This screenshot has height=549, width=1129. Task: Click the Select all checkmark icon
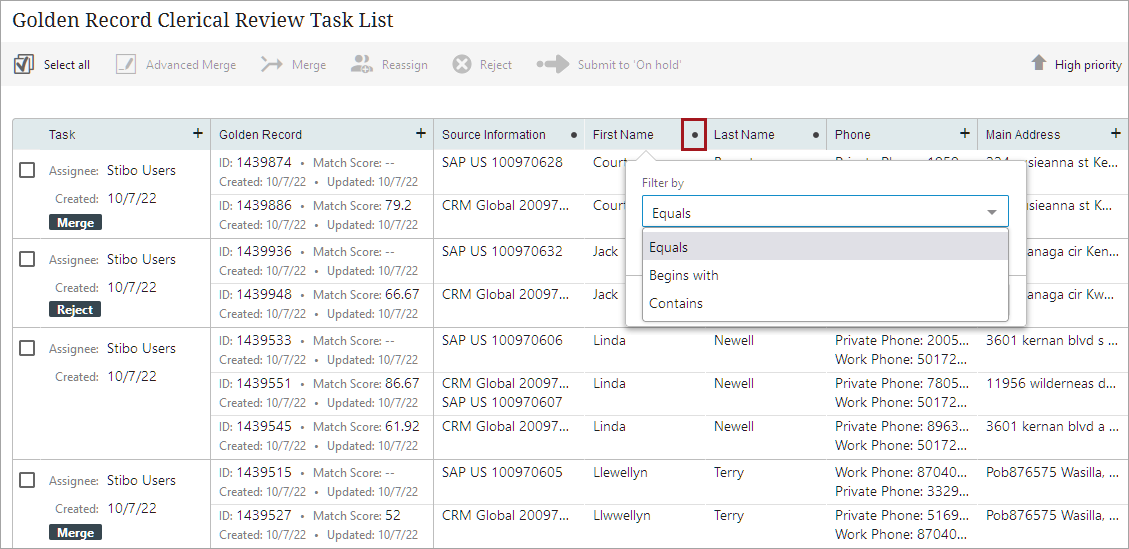click(x=24, y=65)
